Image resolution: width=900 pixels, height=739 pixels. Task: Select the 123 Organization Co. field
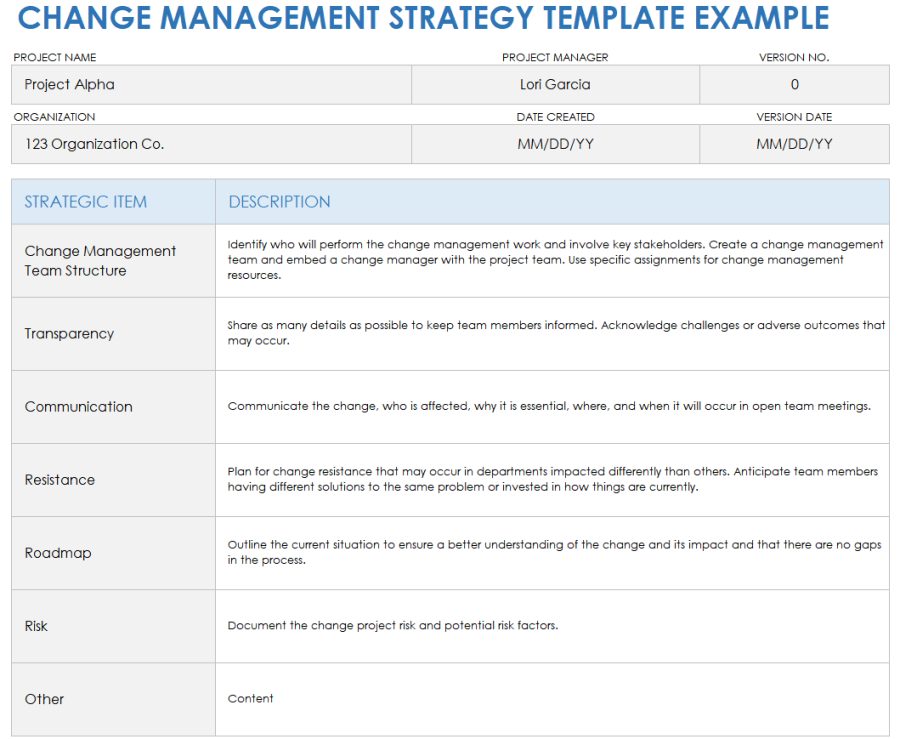(210, 143)
